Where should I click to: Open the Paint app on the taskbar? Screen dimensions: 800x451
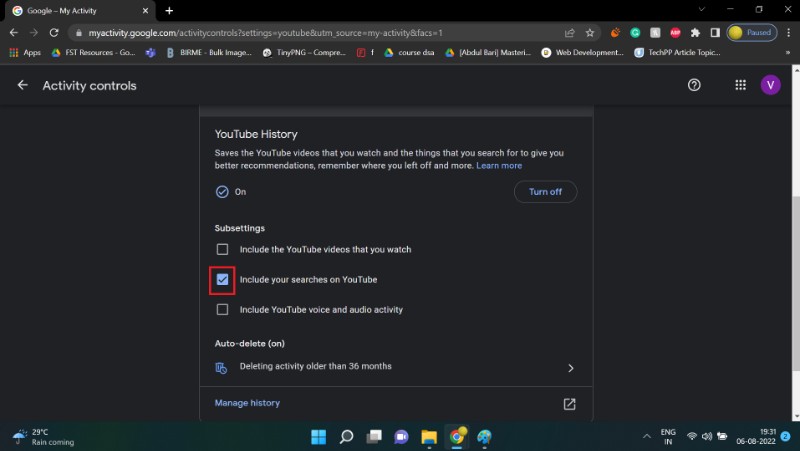tap(484, 437)
